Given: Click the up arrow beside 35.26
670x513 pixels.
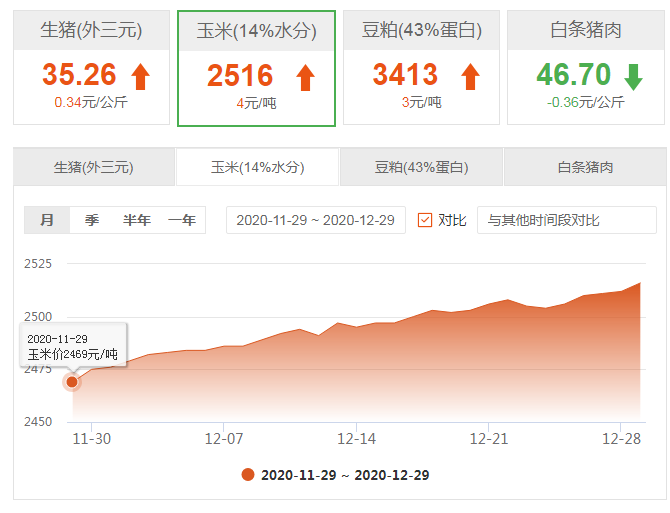Looking at the screenshot, I should [141, 76].
